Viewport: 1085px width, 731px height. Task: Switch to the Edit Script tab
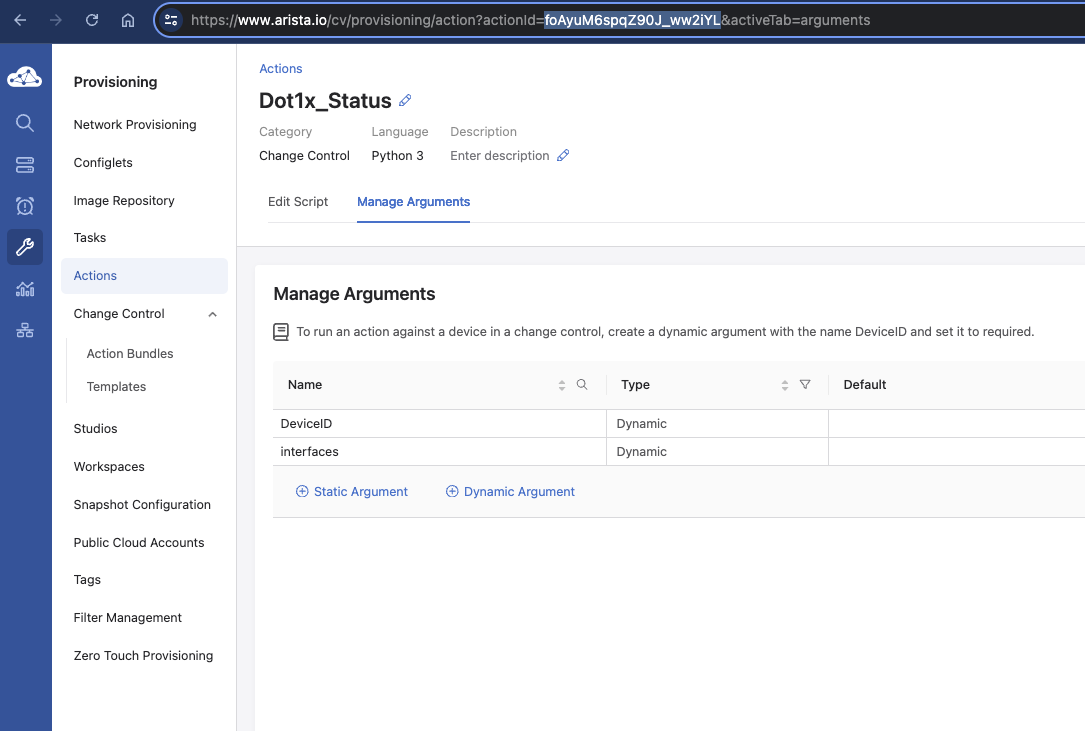pos(298,201)
